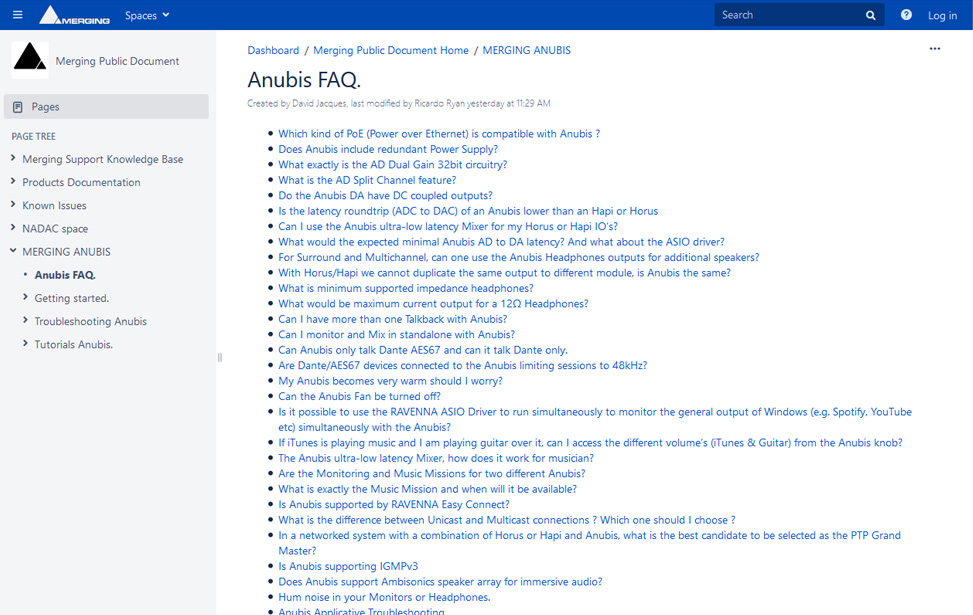Select Products Documentation in page tree
Viewport: 973px width, 615px height.
pos(81,182)
